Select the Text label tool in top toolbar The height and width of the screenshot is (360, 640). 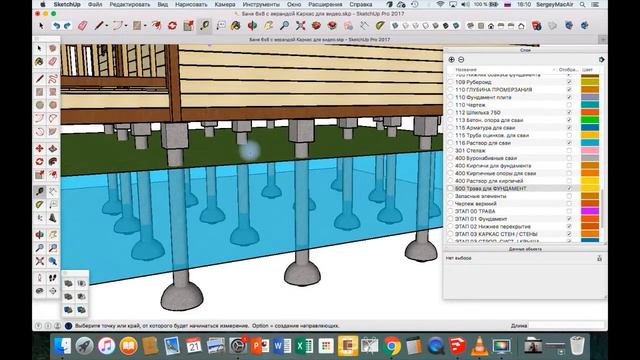(x=221, y=26)
